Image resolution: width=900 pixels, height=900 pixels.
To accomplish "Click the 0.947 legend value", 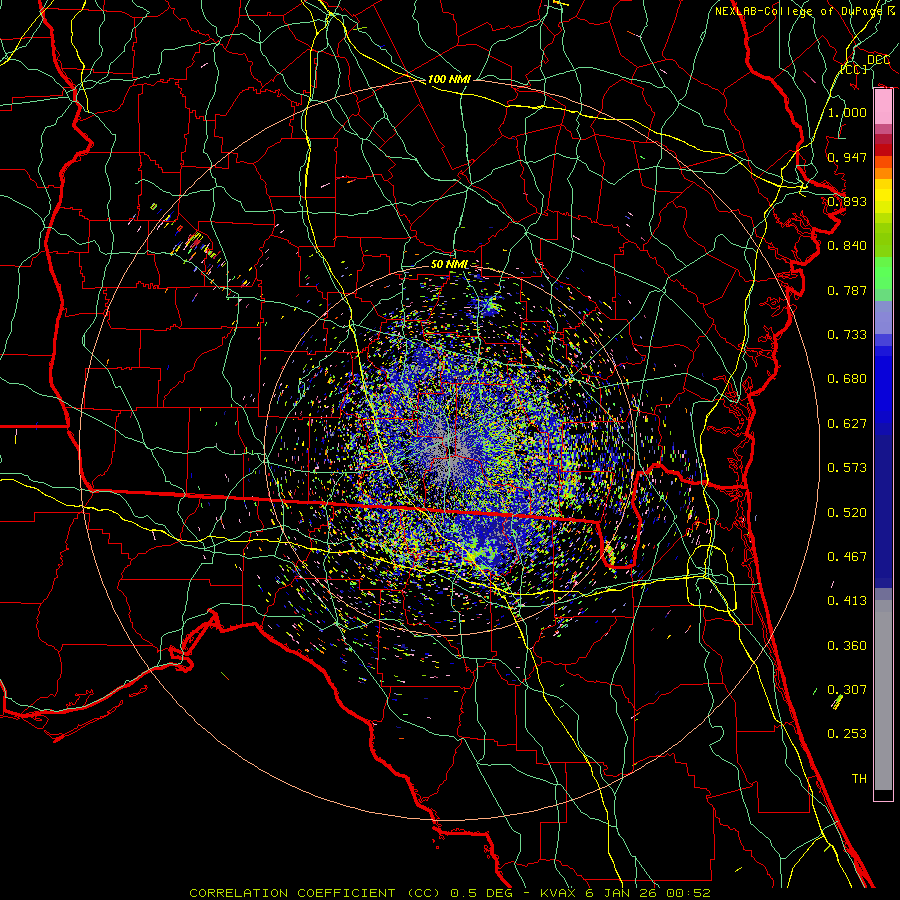I will 847,157.
